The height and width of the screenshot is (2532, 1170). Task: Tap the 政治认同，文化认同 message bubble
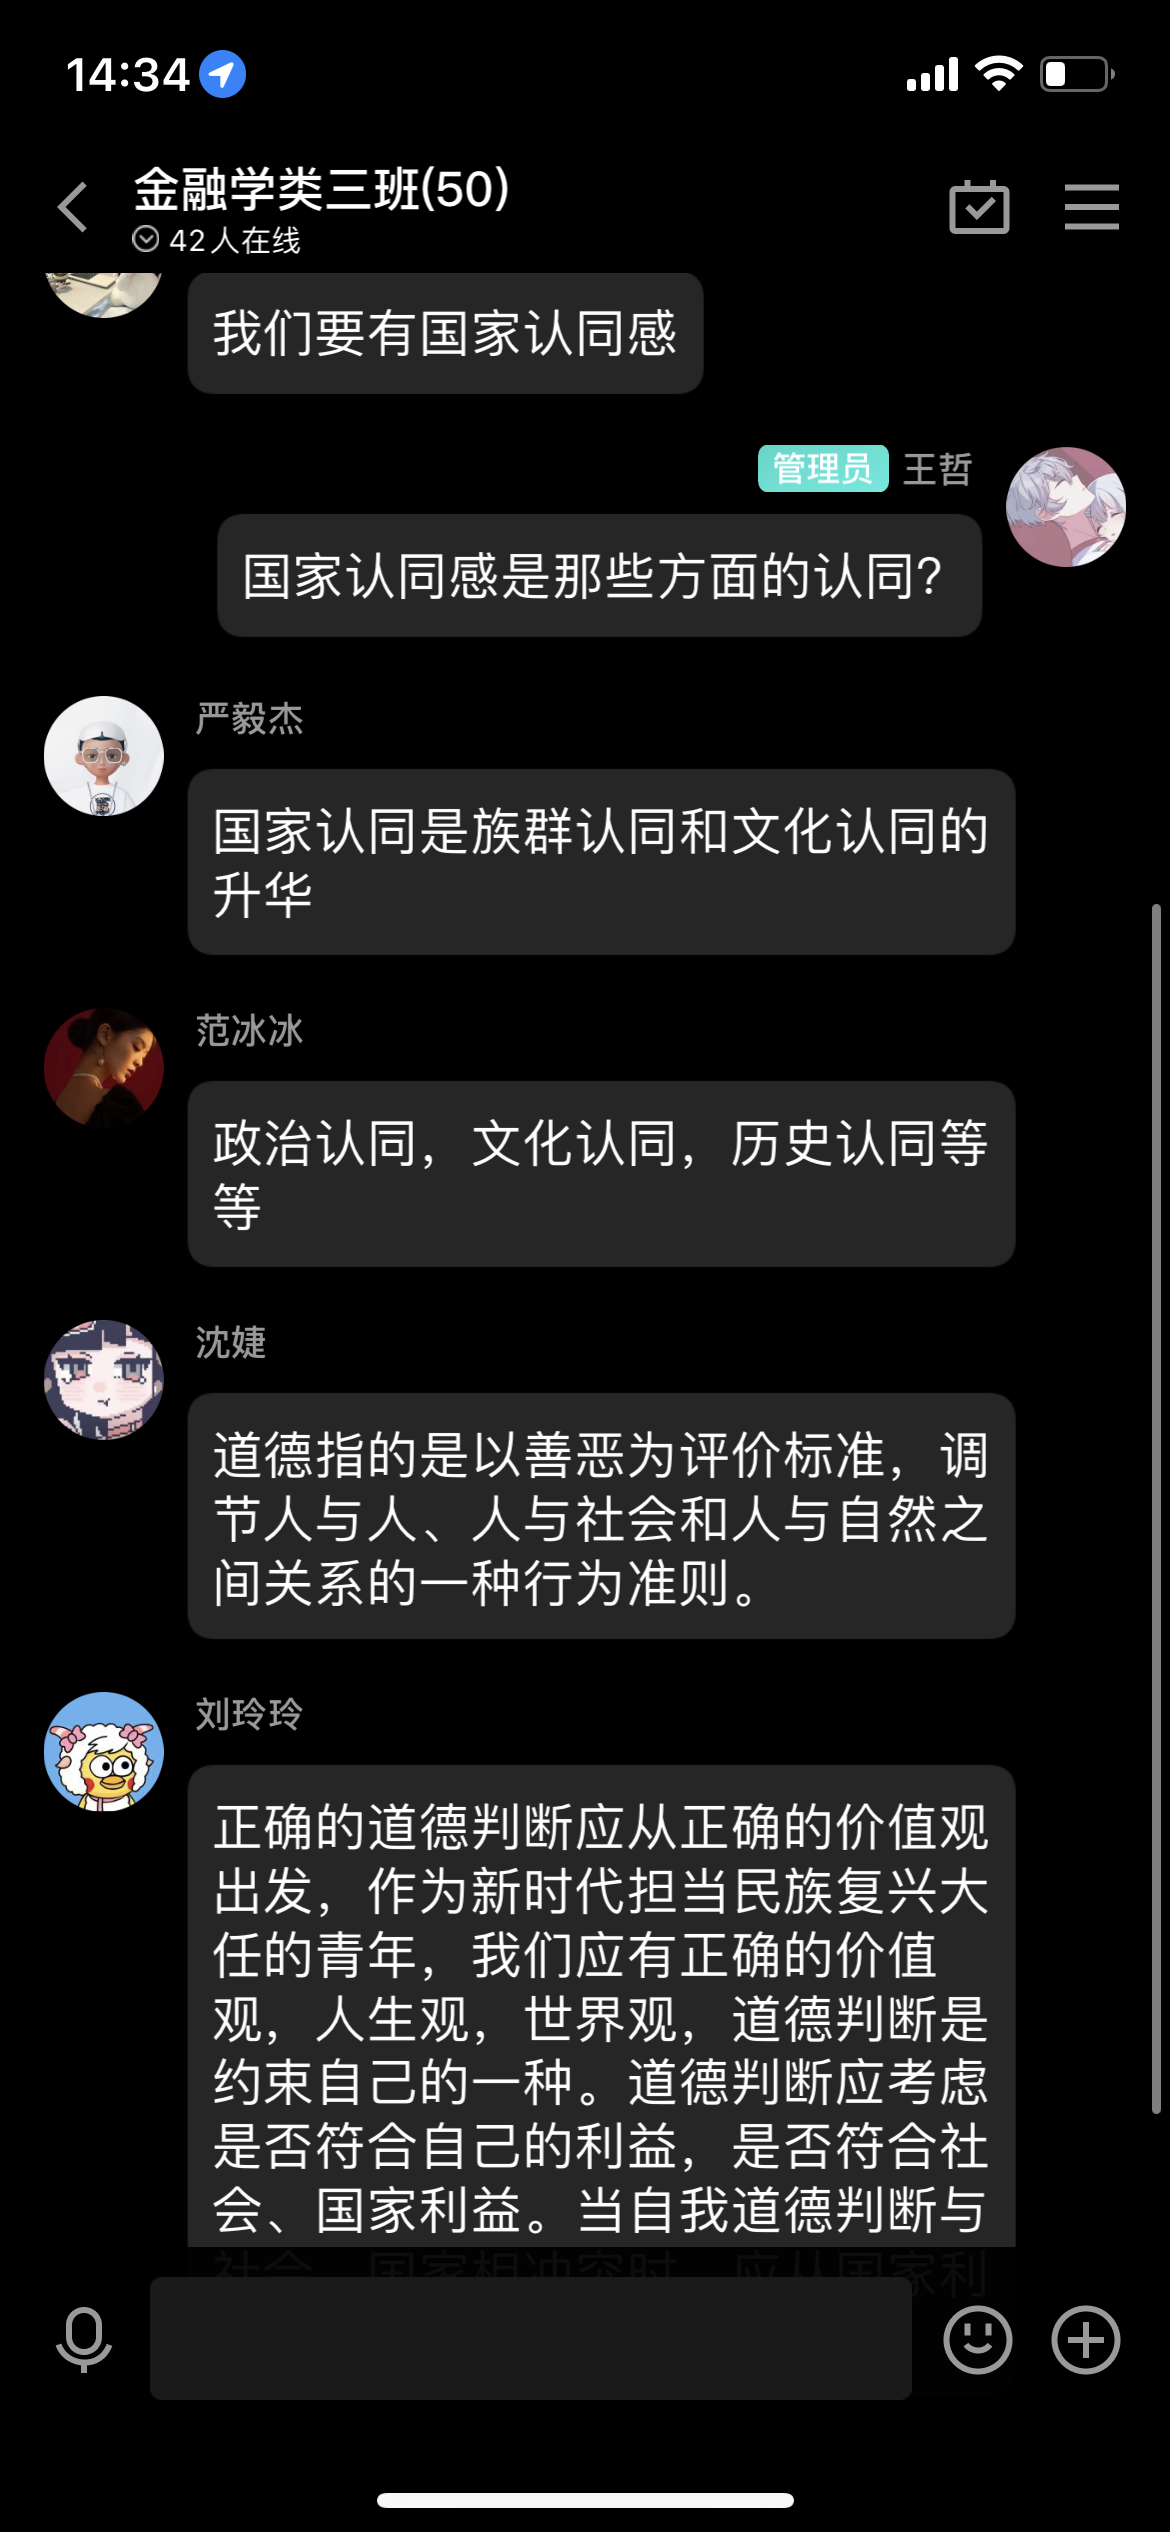click(x=602, y=1174)
